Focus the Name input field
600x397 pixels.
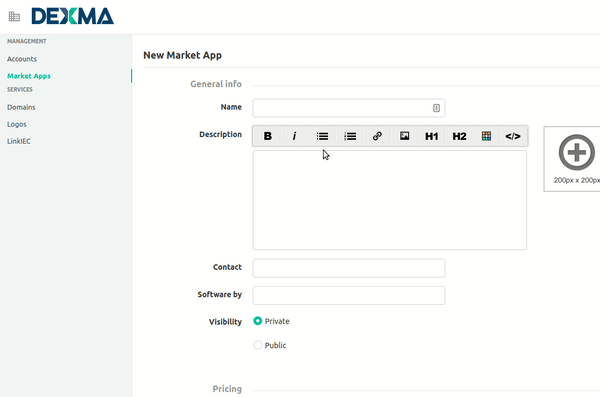click(x=349, y=108)
